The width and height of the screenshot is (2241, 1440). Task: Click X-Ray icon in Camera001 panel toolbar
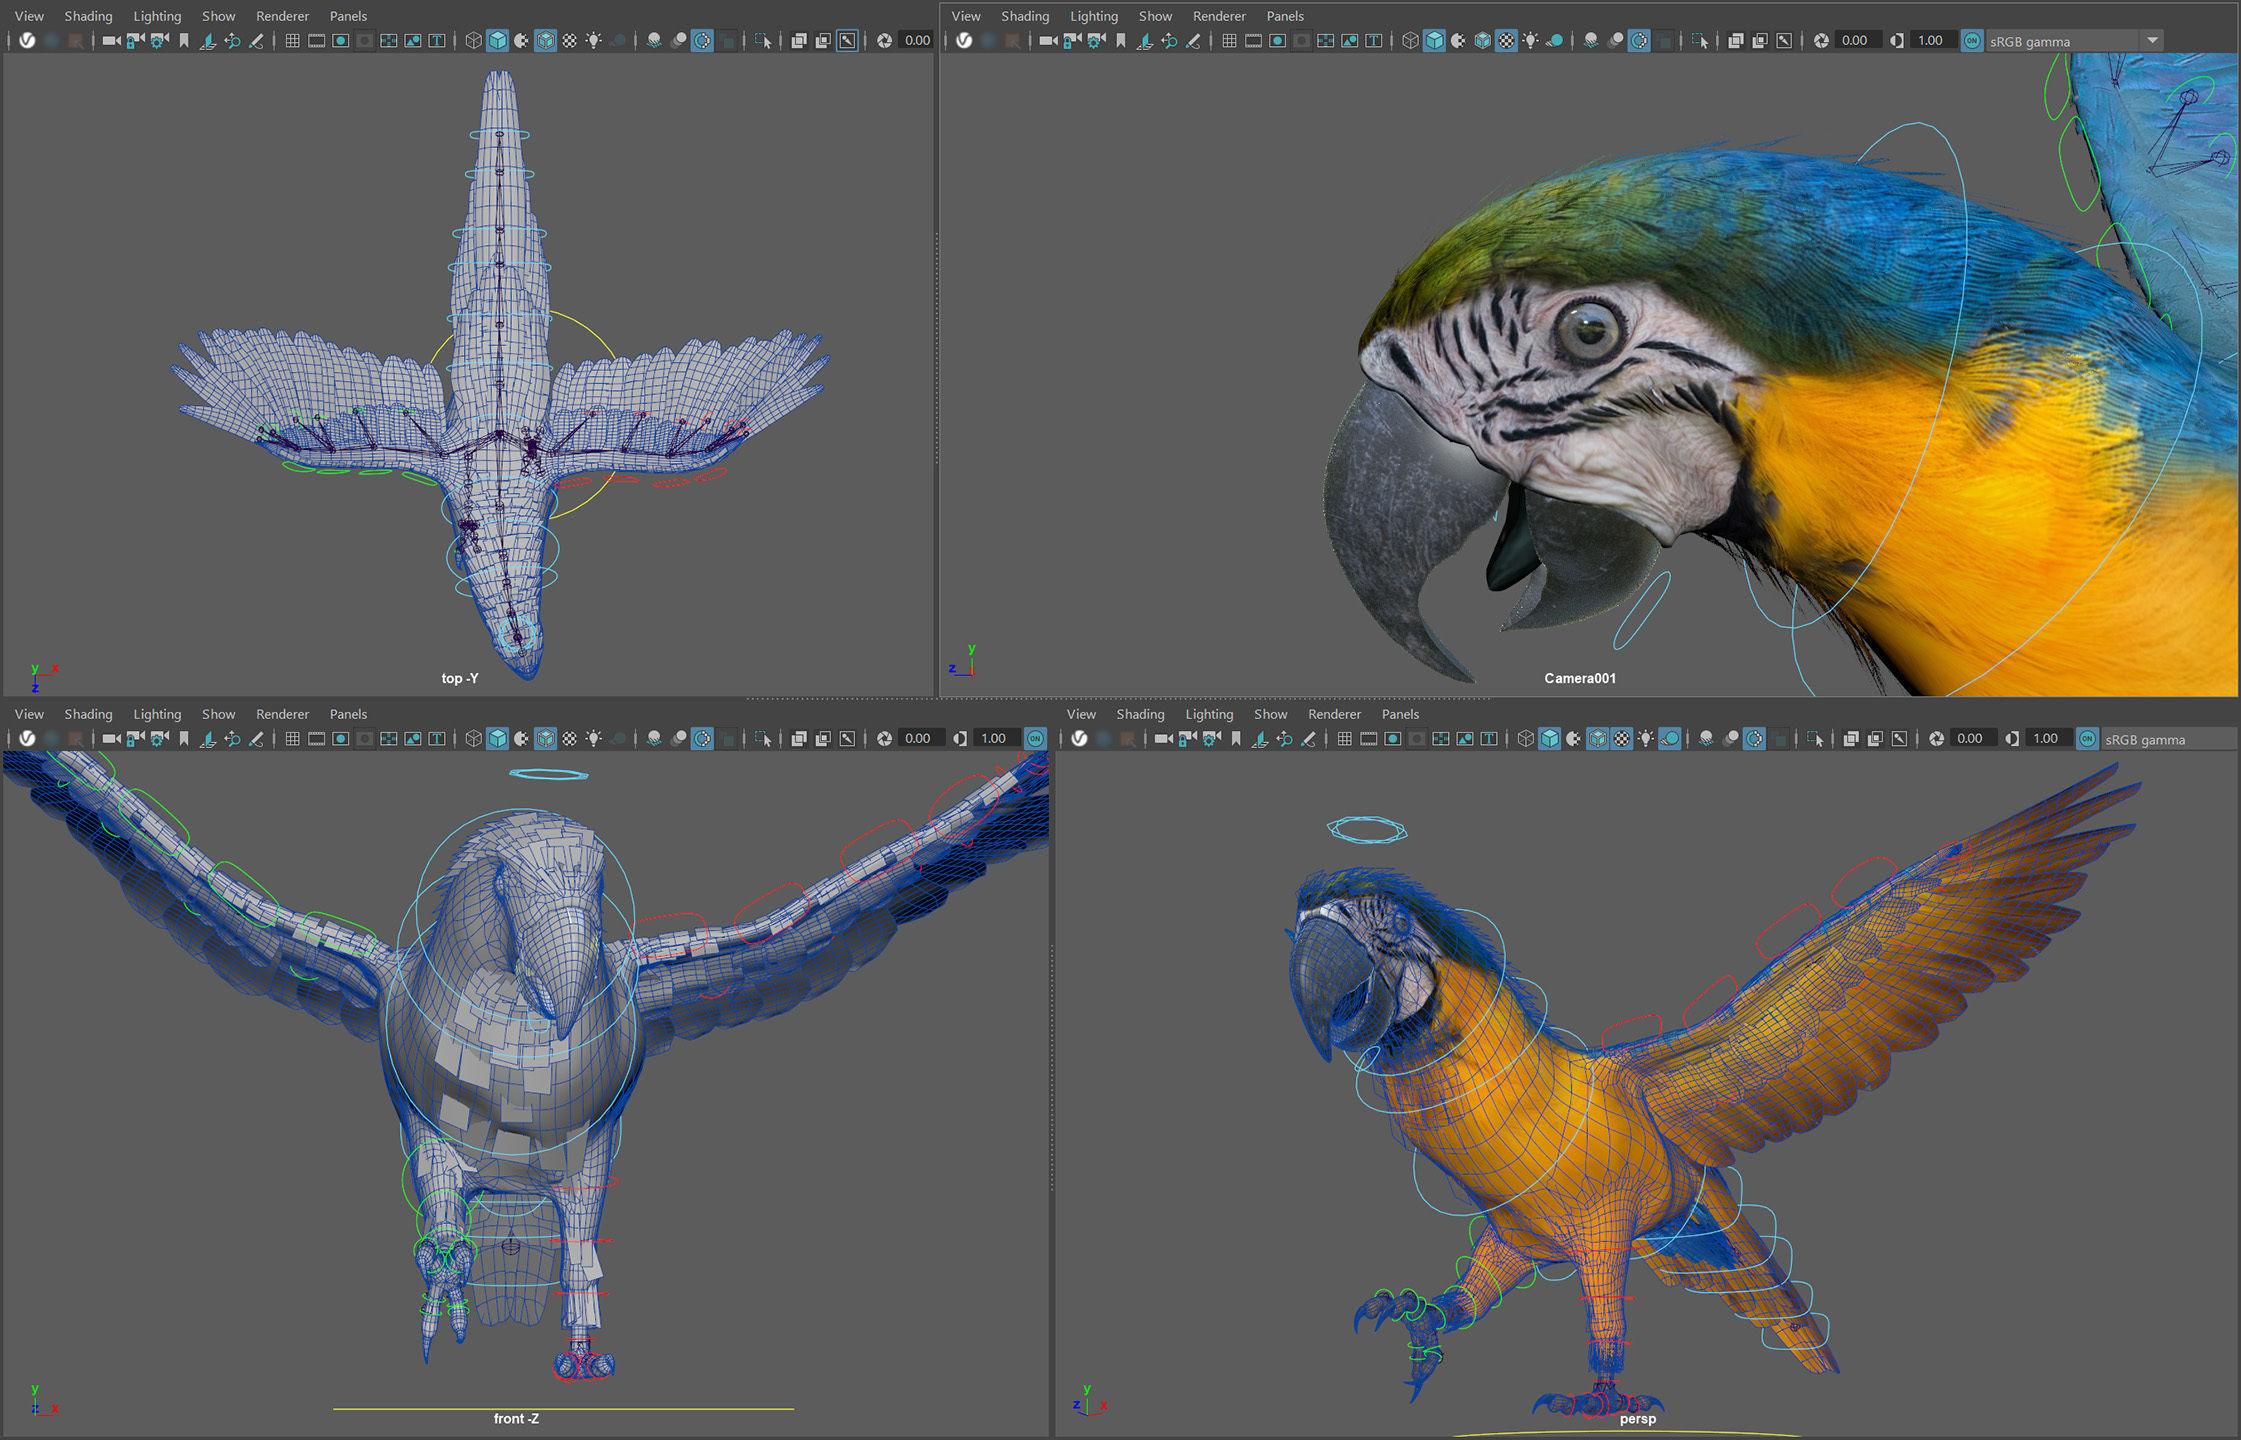1736,41
